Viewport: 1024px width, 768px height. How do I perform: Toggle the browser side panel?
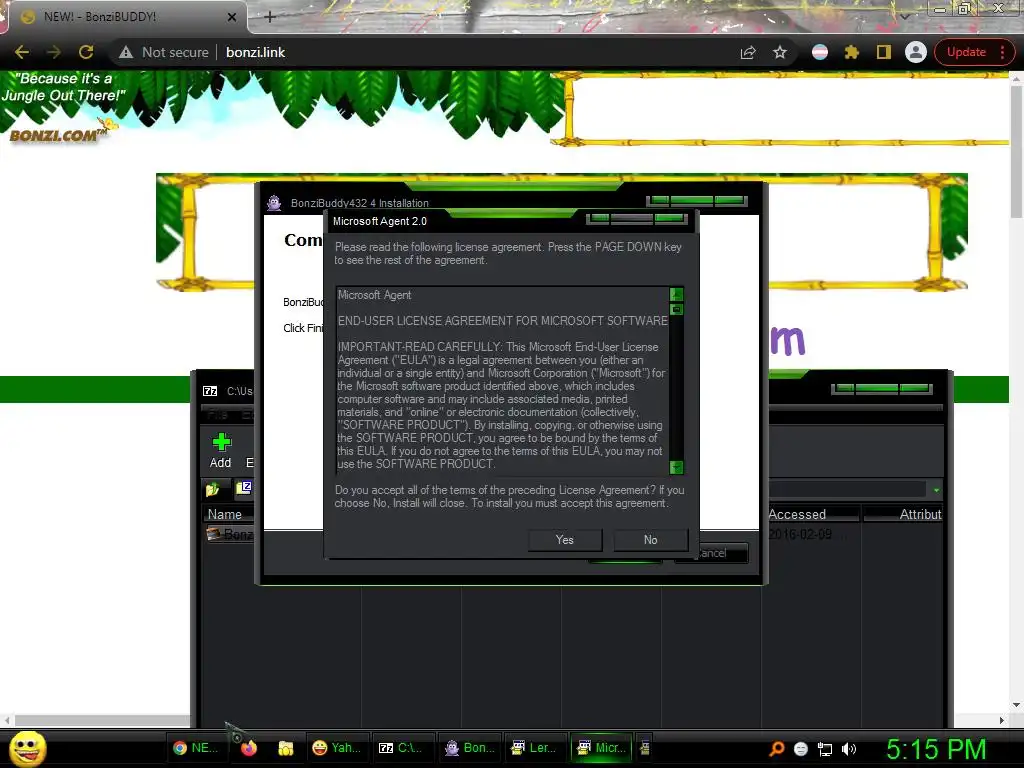pos(884,52)
